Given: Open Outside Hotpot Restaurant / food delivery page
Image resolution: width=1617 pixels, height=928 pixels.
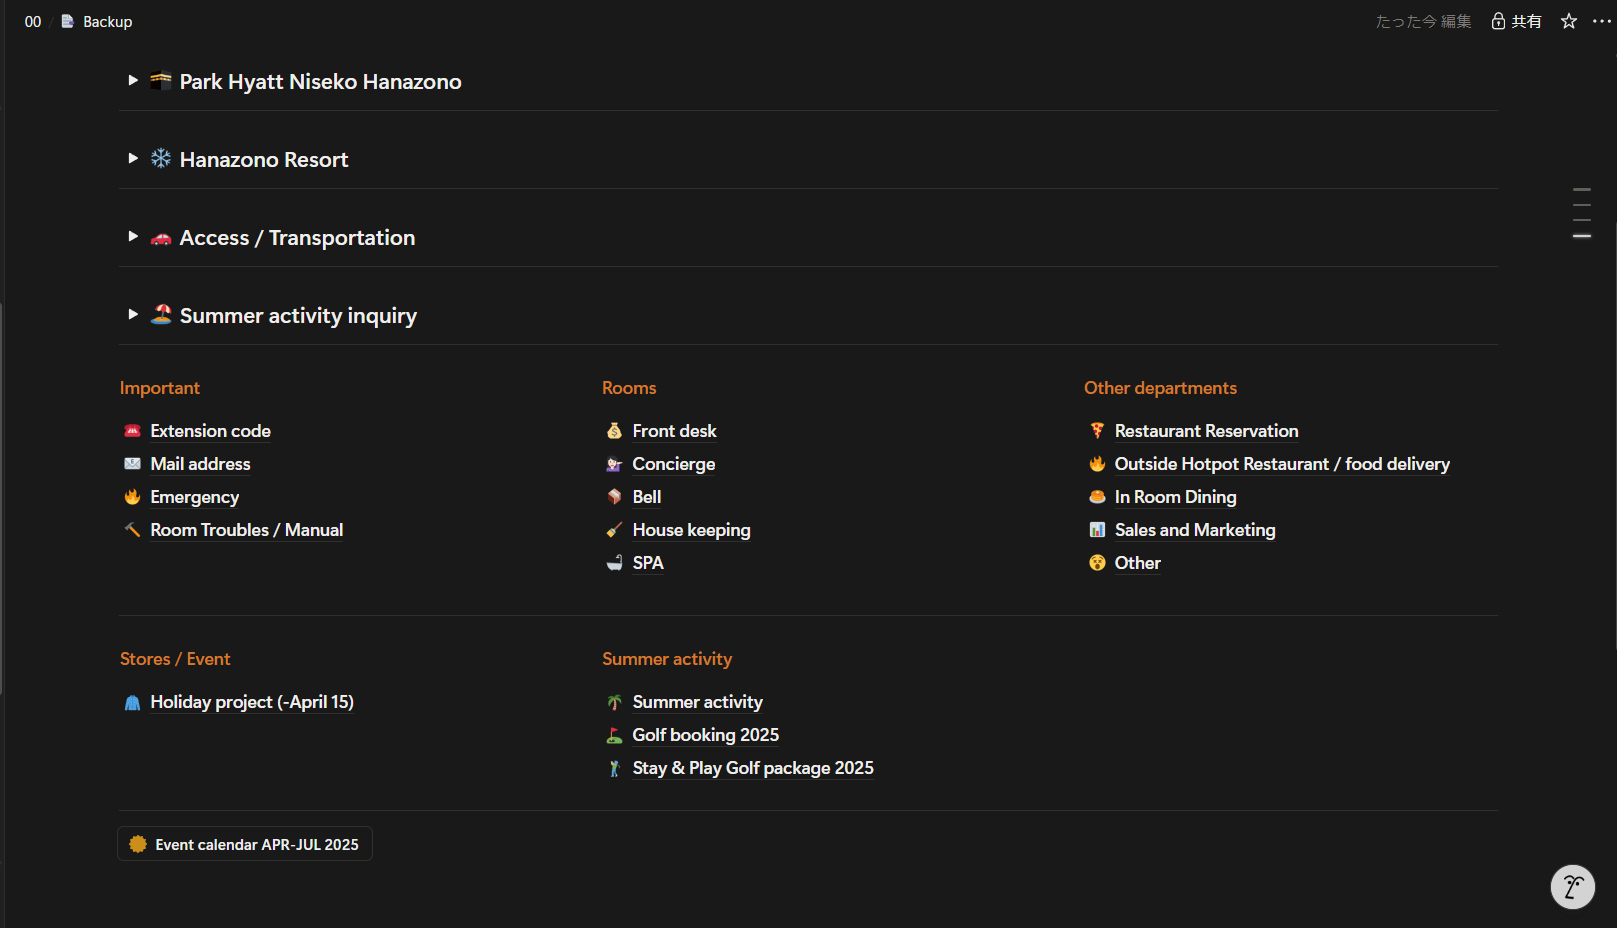Looking at the screenshot, I should pos(1282,464).
